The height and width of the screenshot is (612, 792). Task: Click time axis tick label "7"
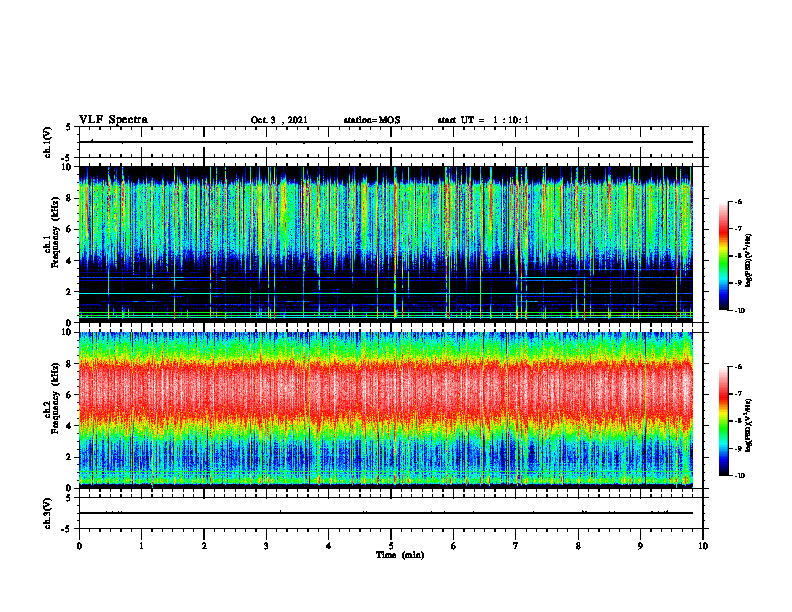tap(516, 546)
